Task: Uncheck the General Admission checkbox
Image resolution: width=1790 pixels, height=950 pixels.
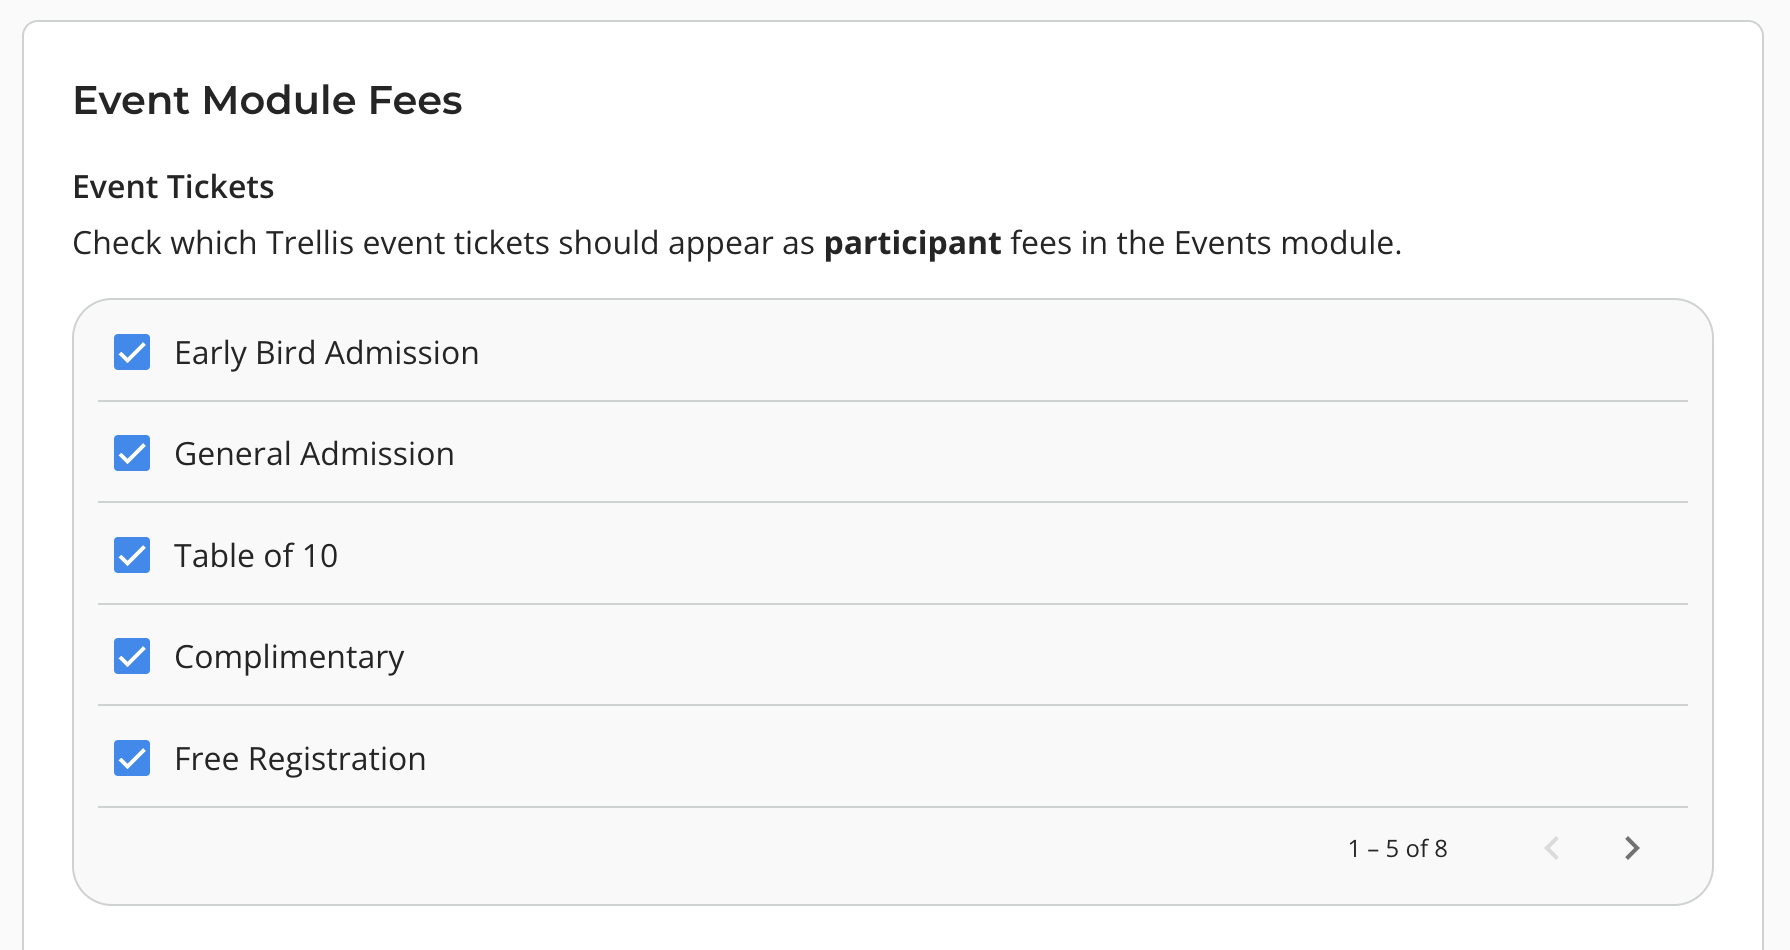Action: point(132,453)
